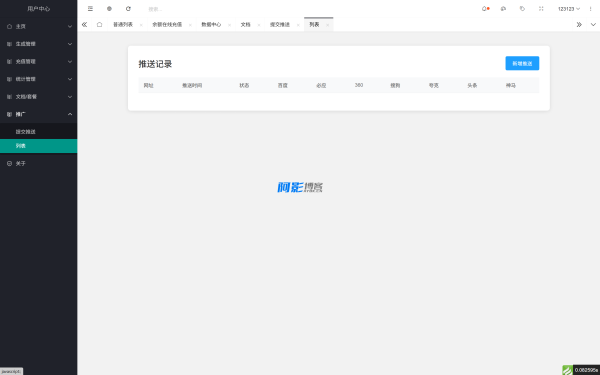Click the smiley icon beside 关于

point(10,163)
